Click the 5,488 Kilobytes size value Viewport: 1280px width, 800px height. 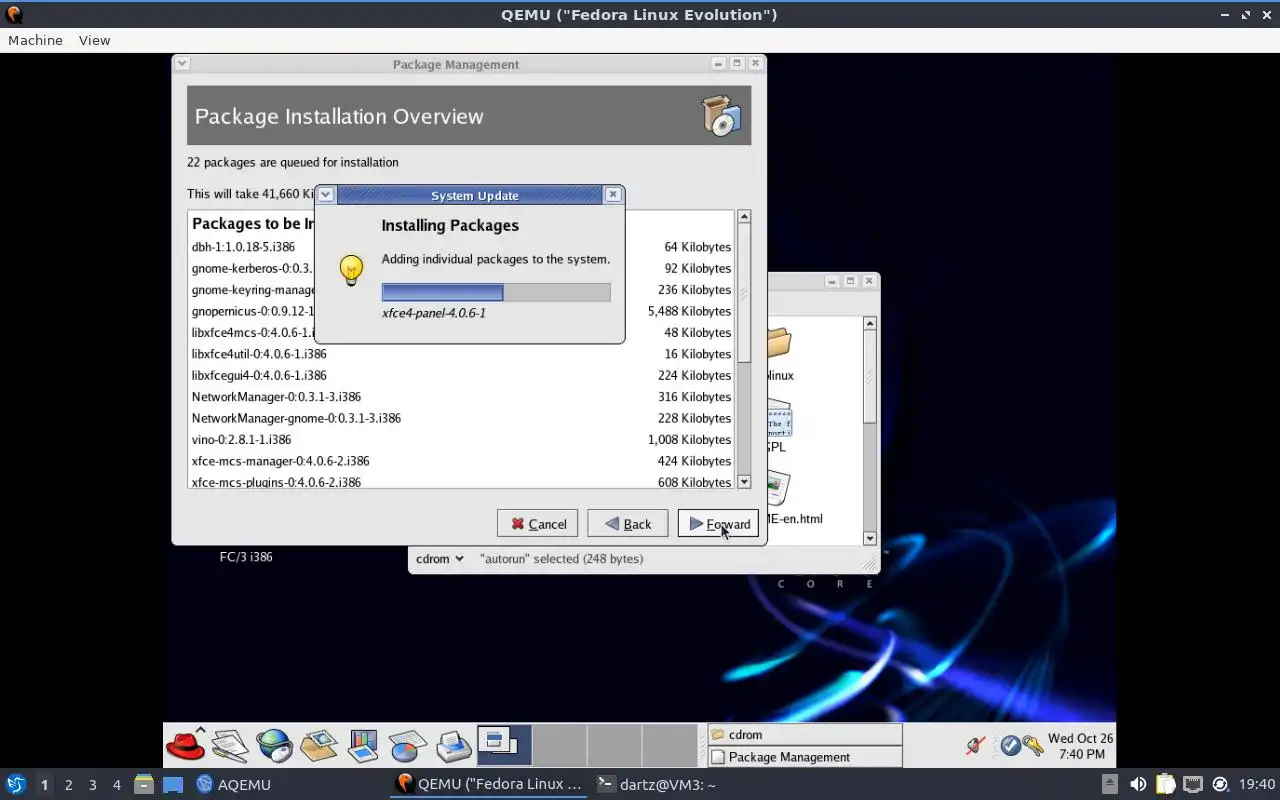689,311
